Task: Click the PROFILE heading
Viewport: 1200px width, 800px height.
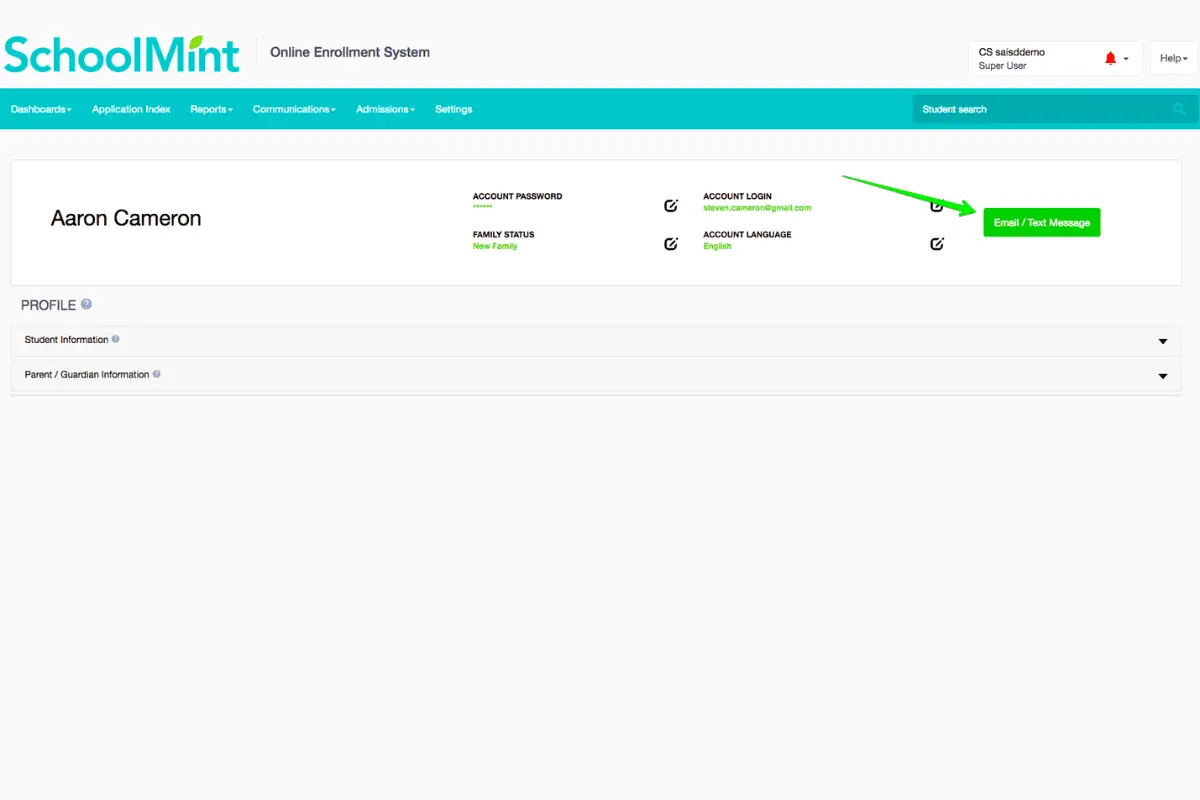Action: 49,305
